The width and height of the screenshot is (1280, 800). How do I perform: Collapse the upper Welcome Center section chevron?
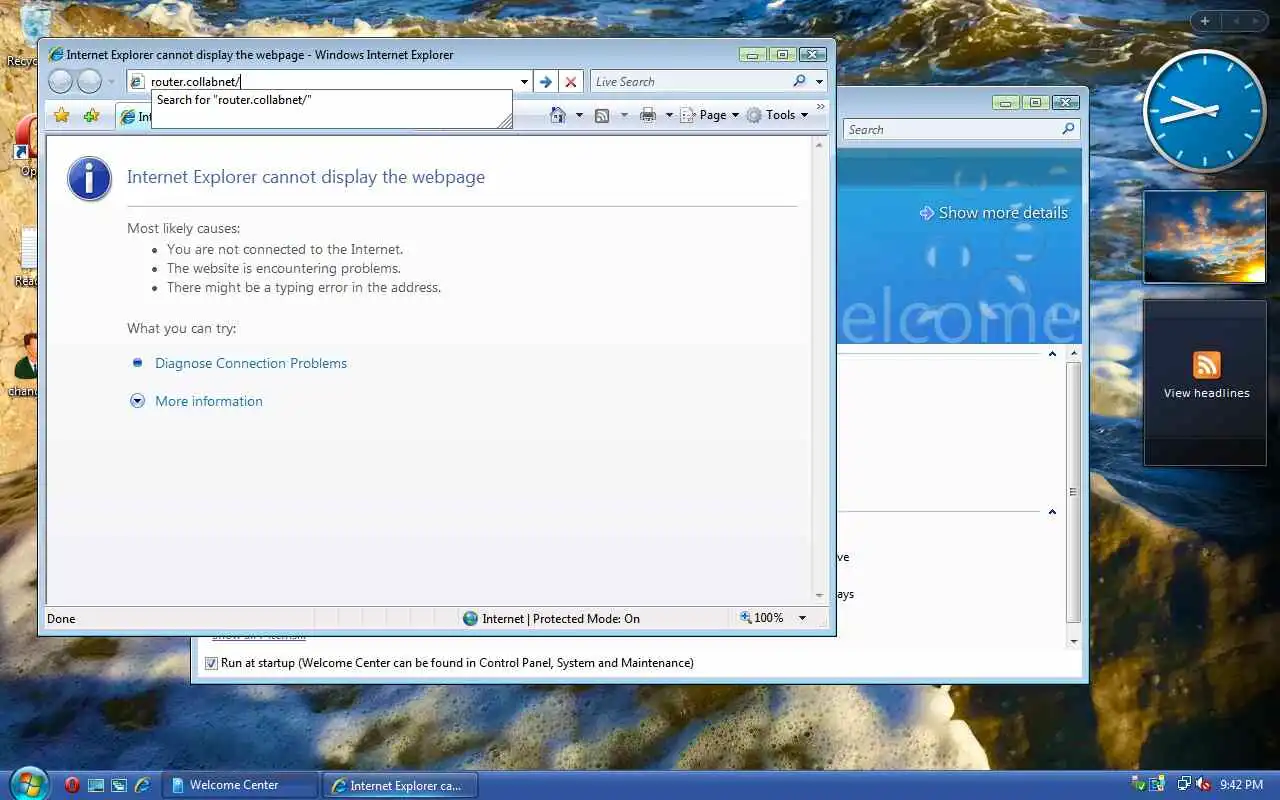[1052, 354]
